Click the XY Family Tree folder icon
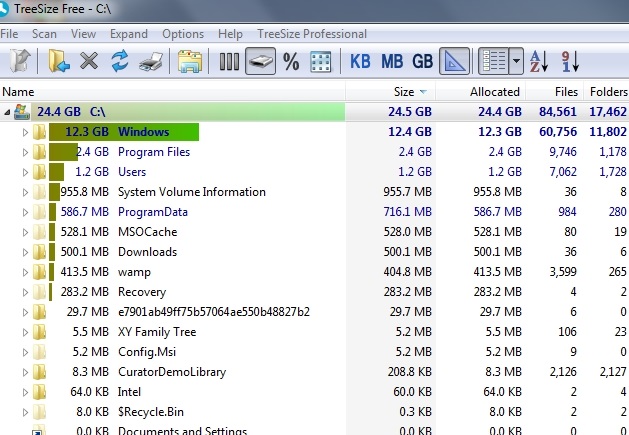 point(39,332)
